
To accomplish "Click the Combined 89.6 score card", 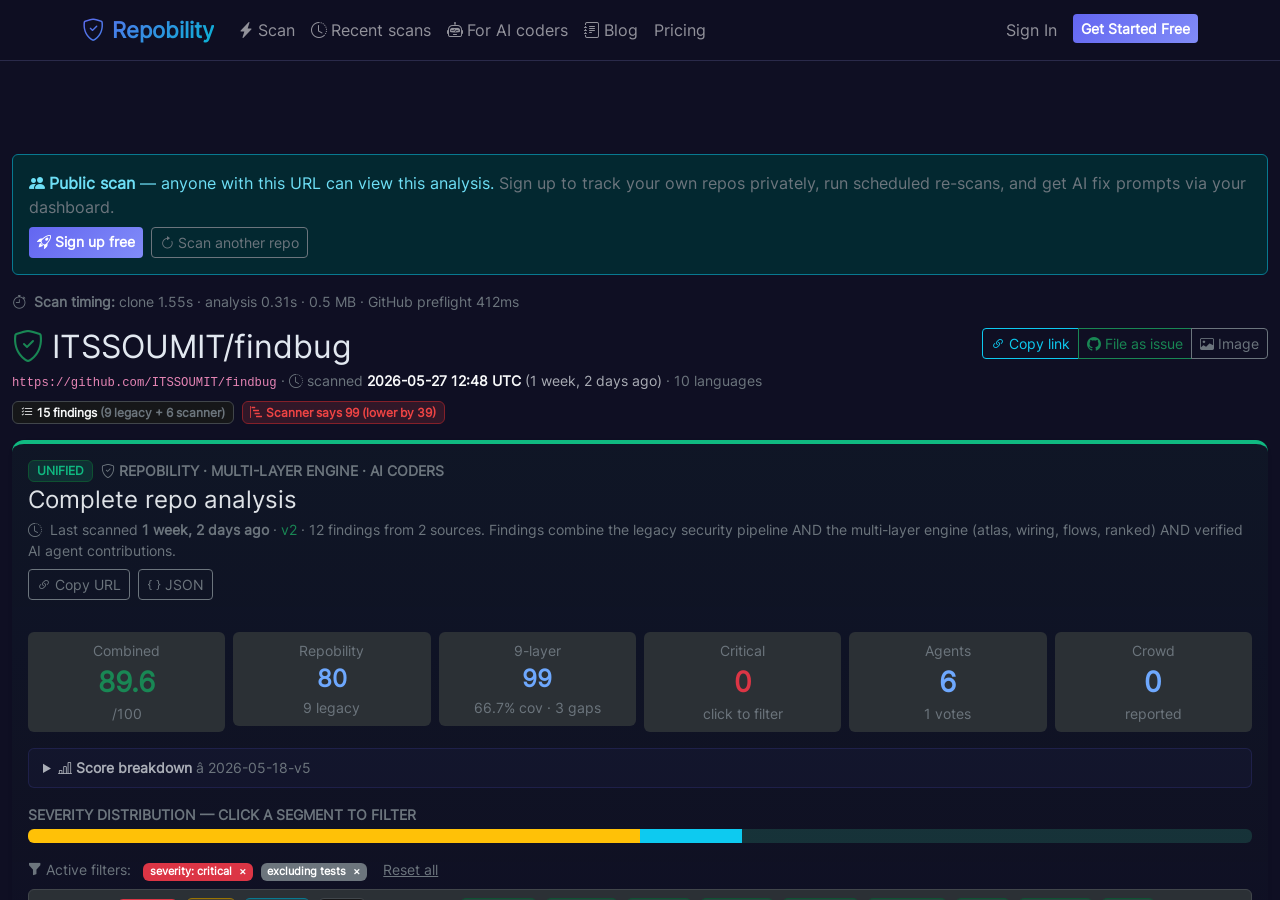I will [126, 682].
